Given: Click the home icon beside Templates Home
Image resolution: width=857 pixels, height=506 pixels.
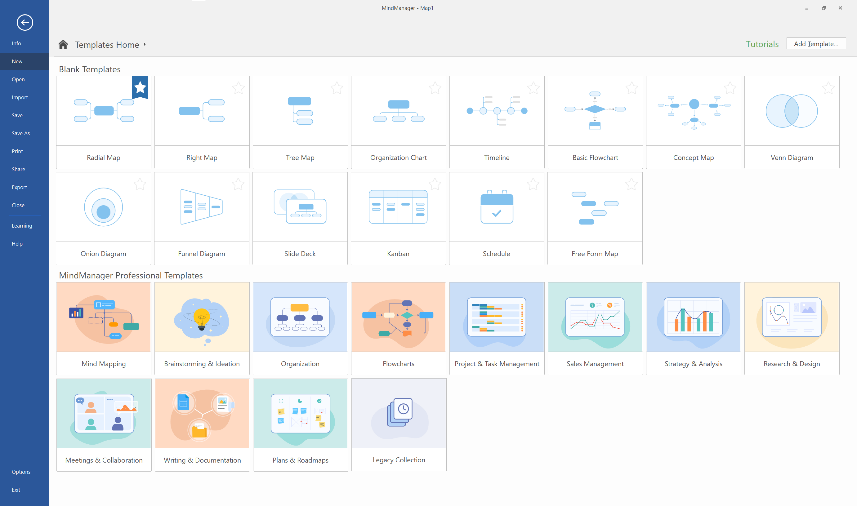Looking at the screenshot, I should point(64,45).
